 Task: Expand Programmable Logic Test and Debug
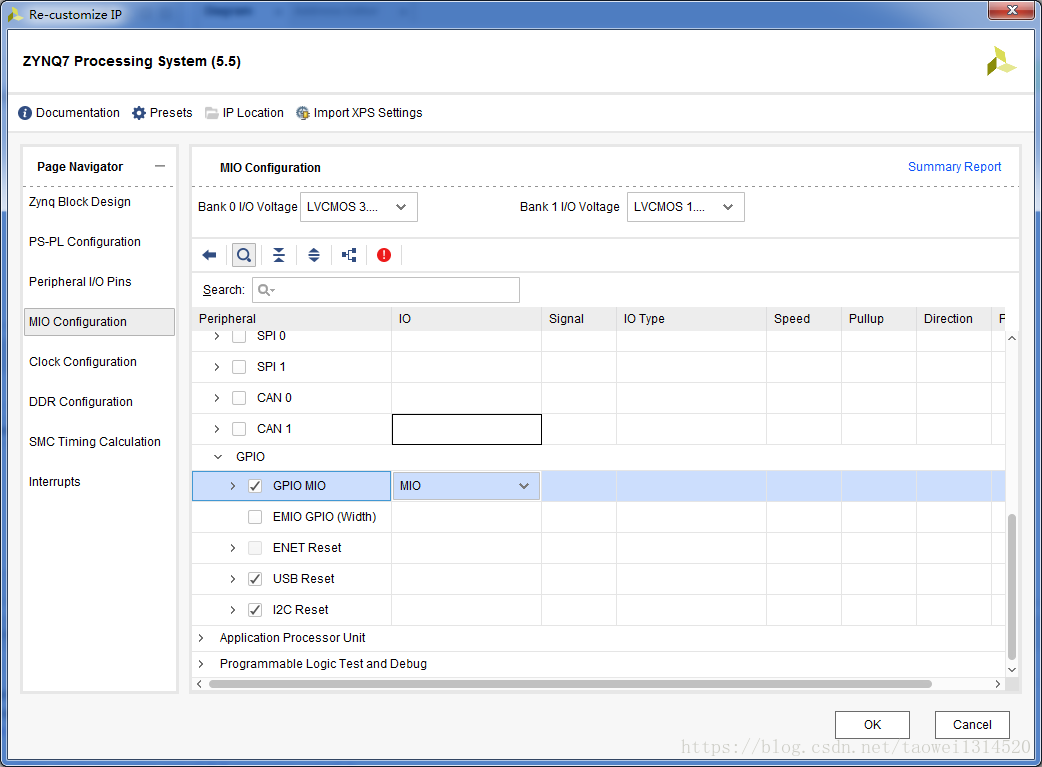pyautogui.click(x=201, y=664)
